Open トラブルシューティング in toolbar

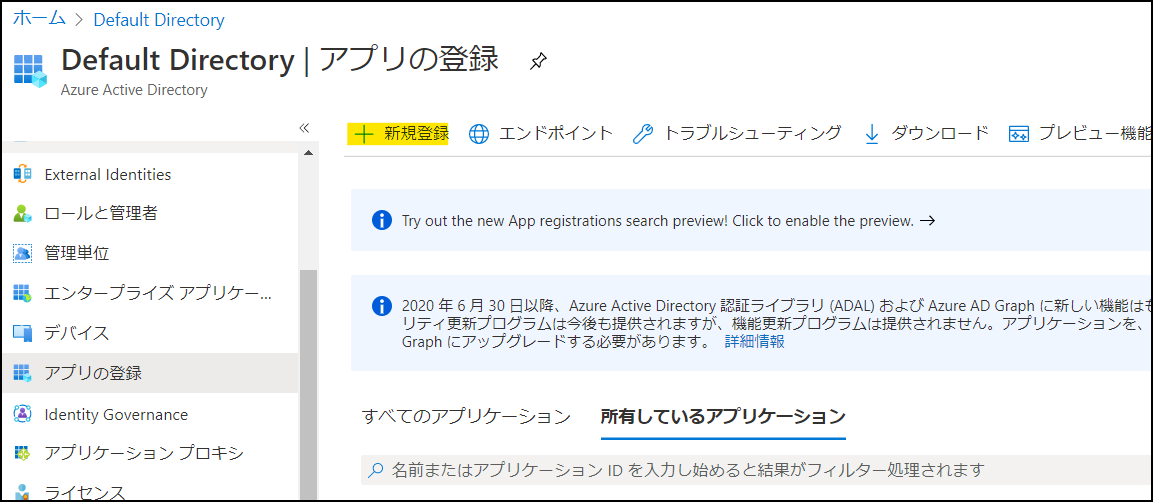[737, 134]
